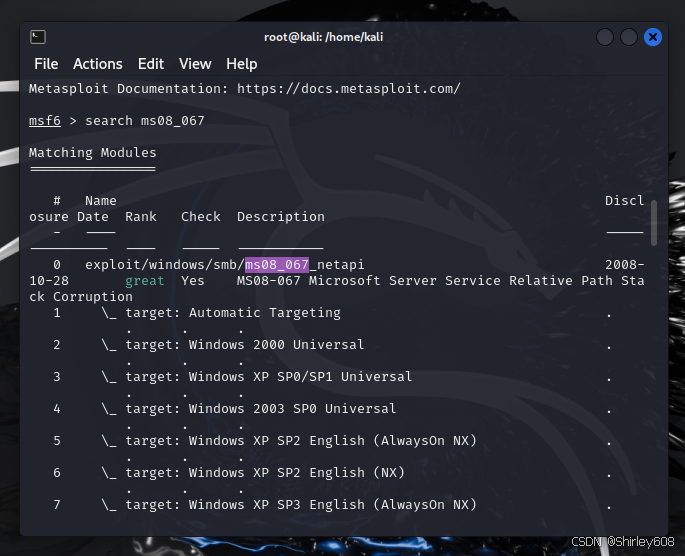Close the terminal with the blue X button
Screen dimensions: 685x556
click(x=653, y=37)
